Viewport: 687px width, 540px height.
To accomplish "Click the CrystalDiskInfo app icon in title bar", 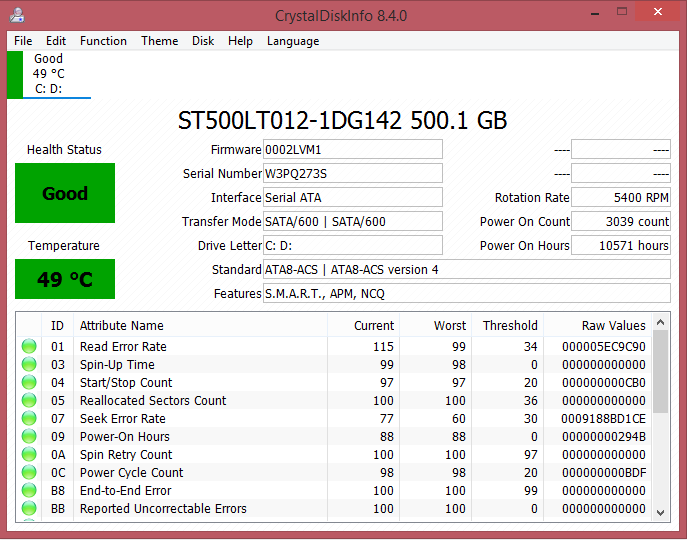I will pos(17,15).
